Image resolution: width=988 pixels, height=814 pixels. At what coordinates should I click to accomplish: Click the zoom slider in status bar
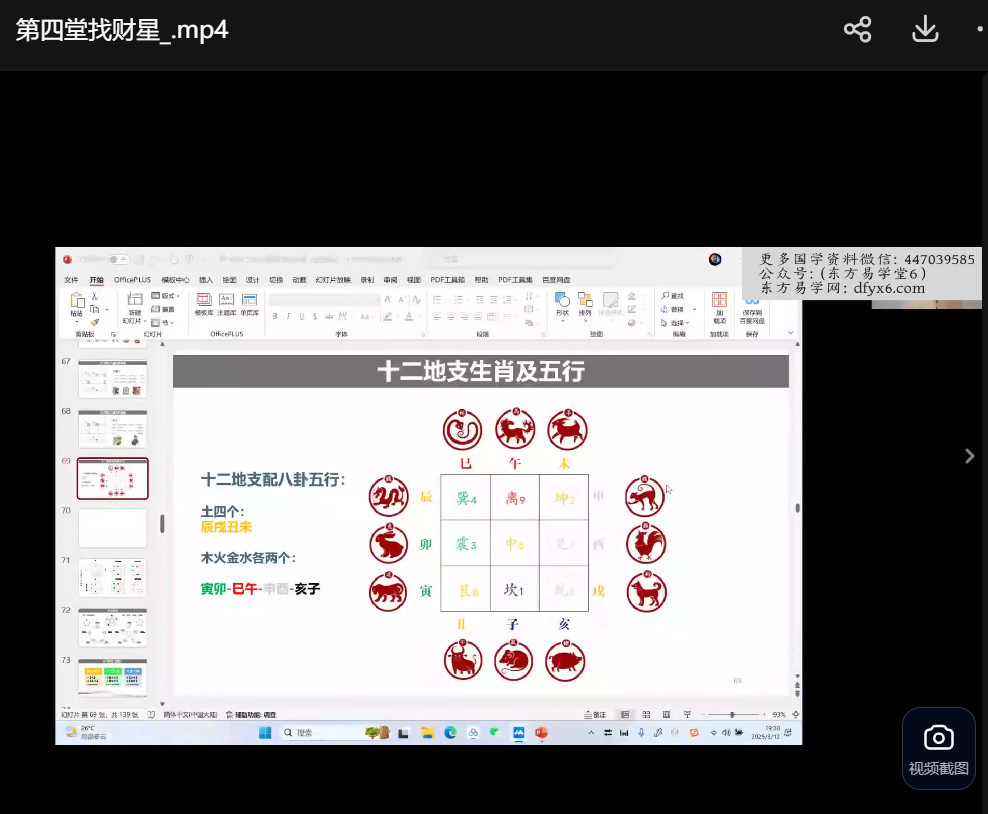[x=732, y=715]
